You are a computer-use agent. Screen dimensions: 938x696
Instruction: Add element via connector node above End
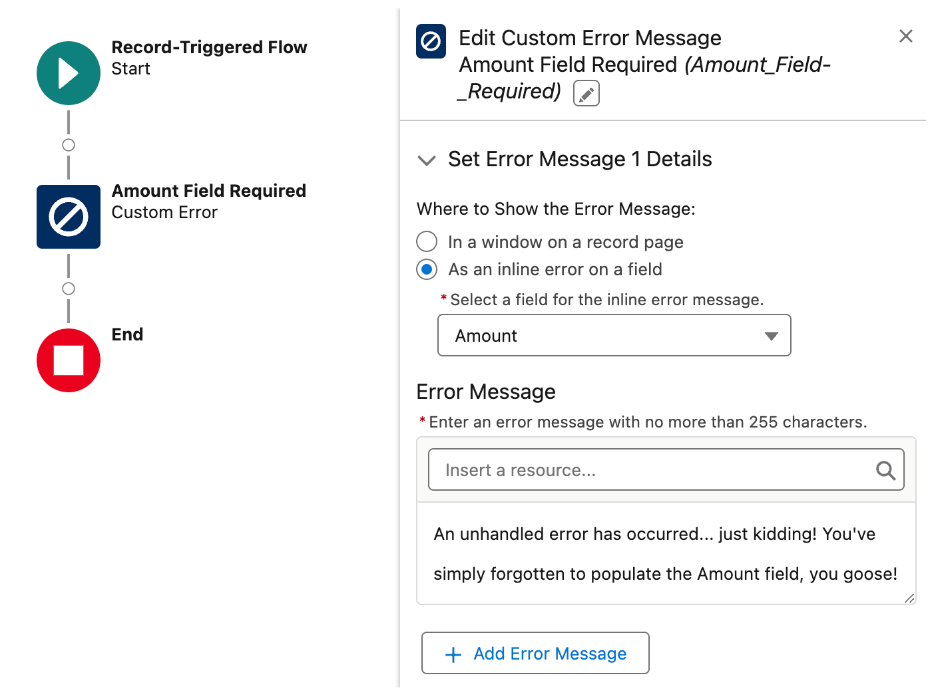click(x=68, y=288)
